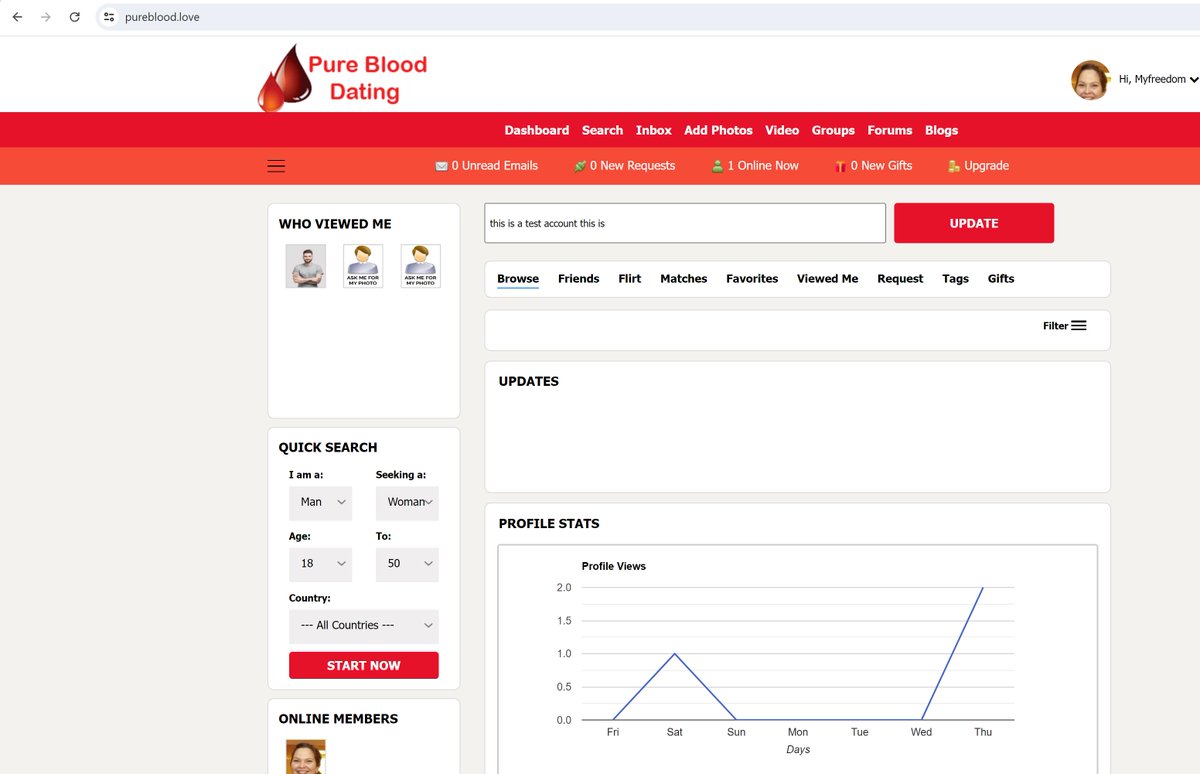The height and width of the screenshot is (774, 1200).
Task: Go to Search in main menu
Action: (602, 130)
